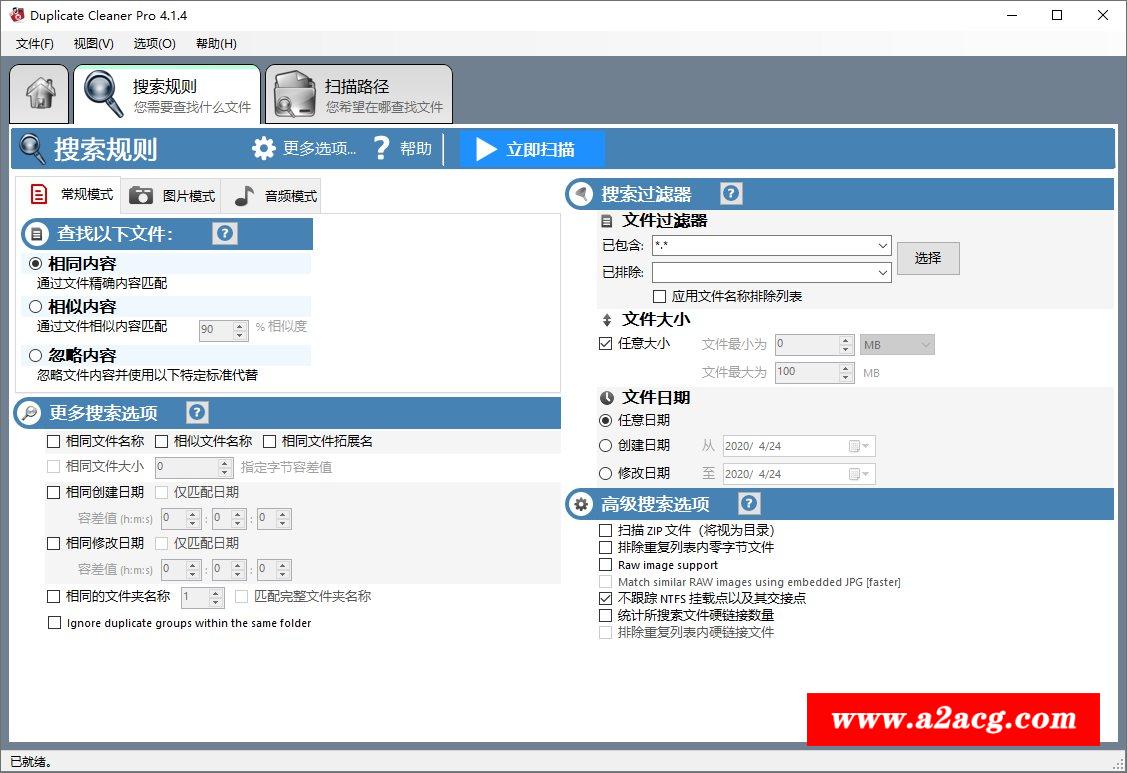This screenshot has width=1127, height=773.
Task: Switch to the 音频模式 tab
Action: [x=271, y=196]
